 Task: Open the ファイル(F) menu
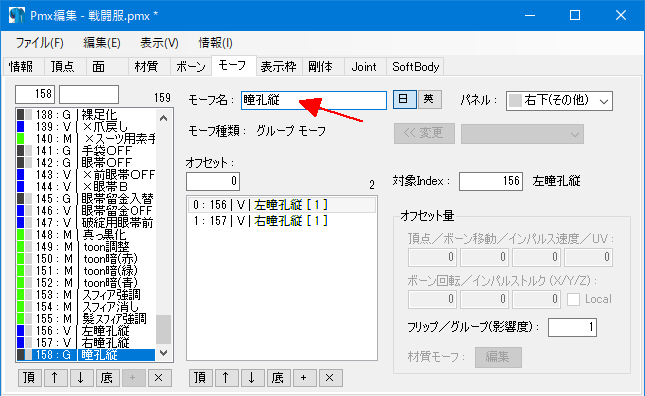(39, 43)
